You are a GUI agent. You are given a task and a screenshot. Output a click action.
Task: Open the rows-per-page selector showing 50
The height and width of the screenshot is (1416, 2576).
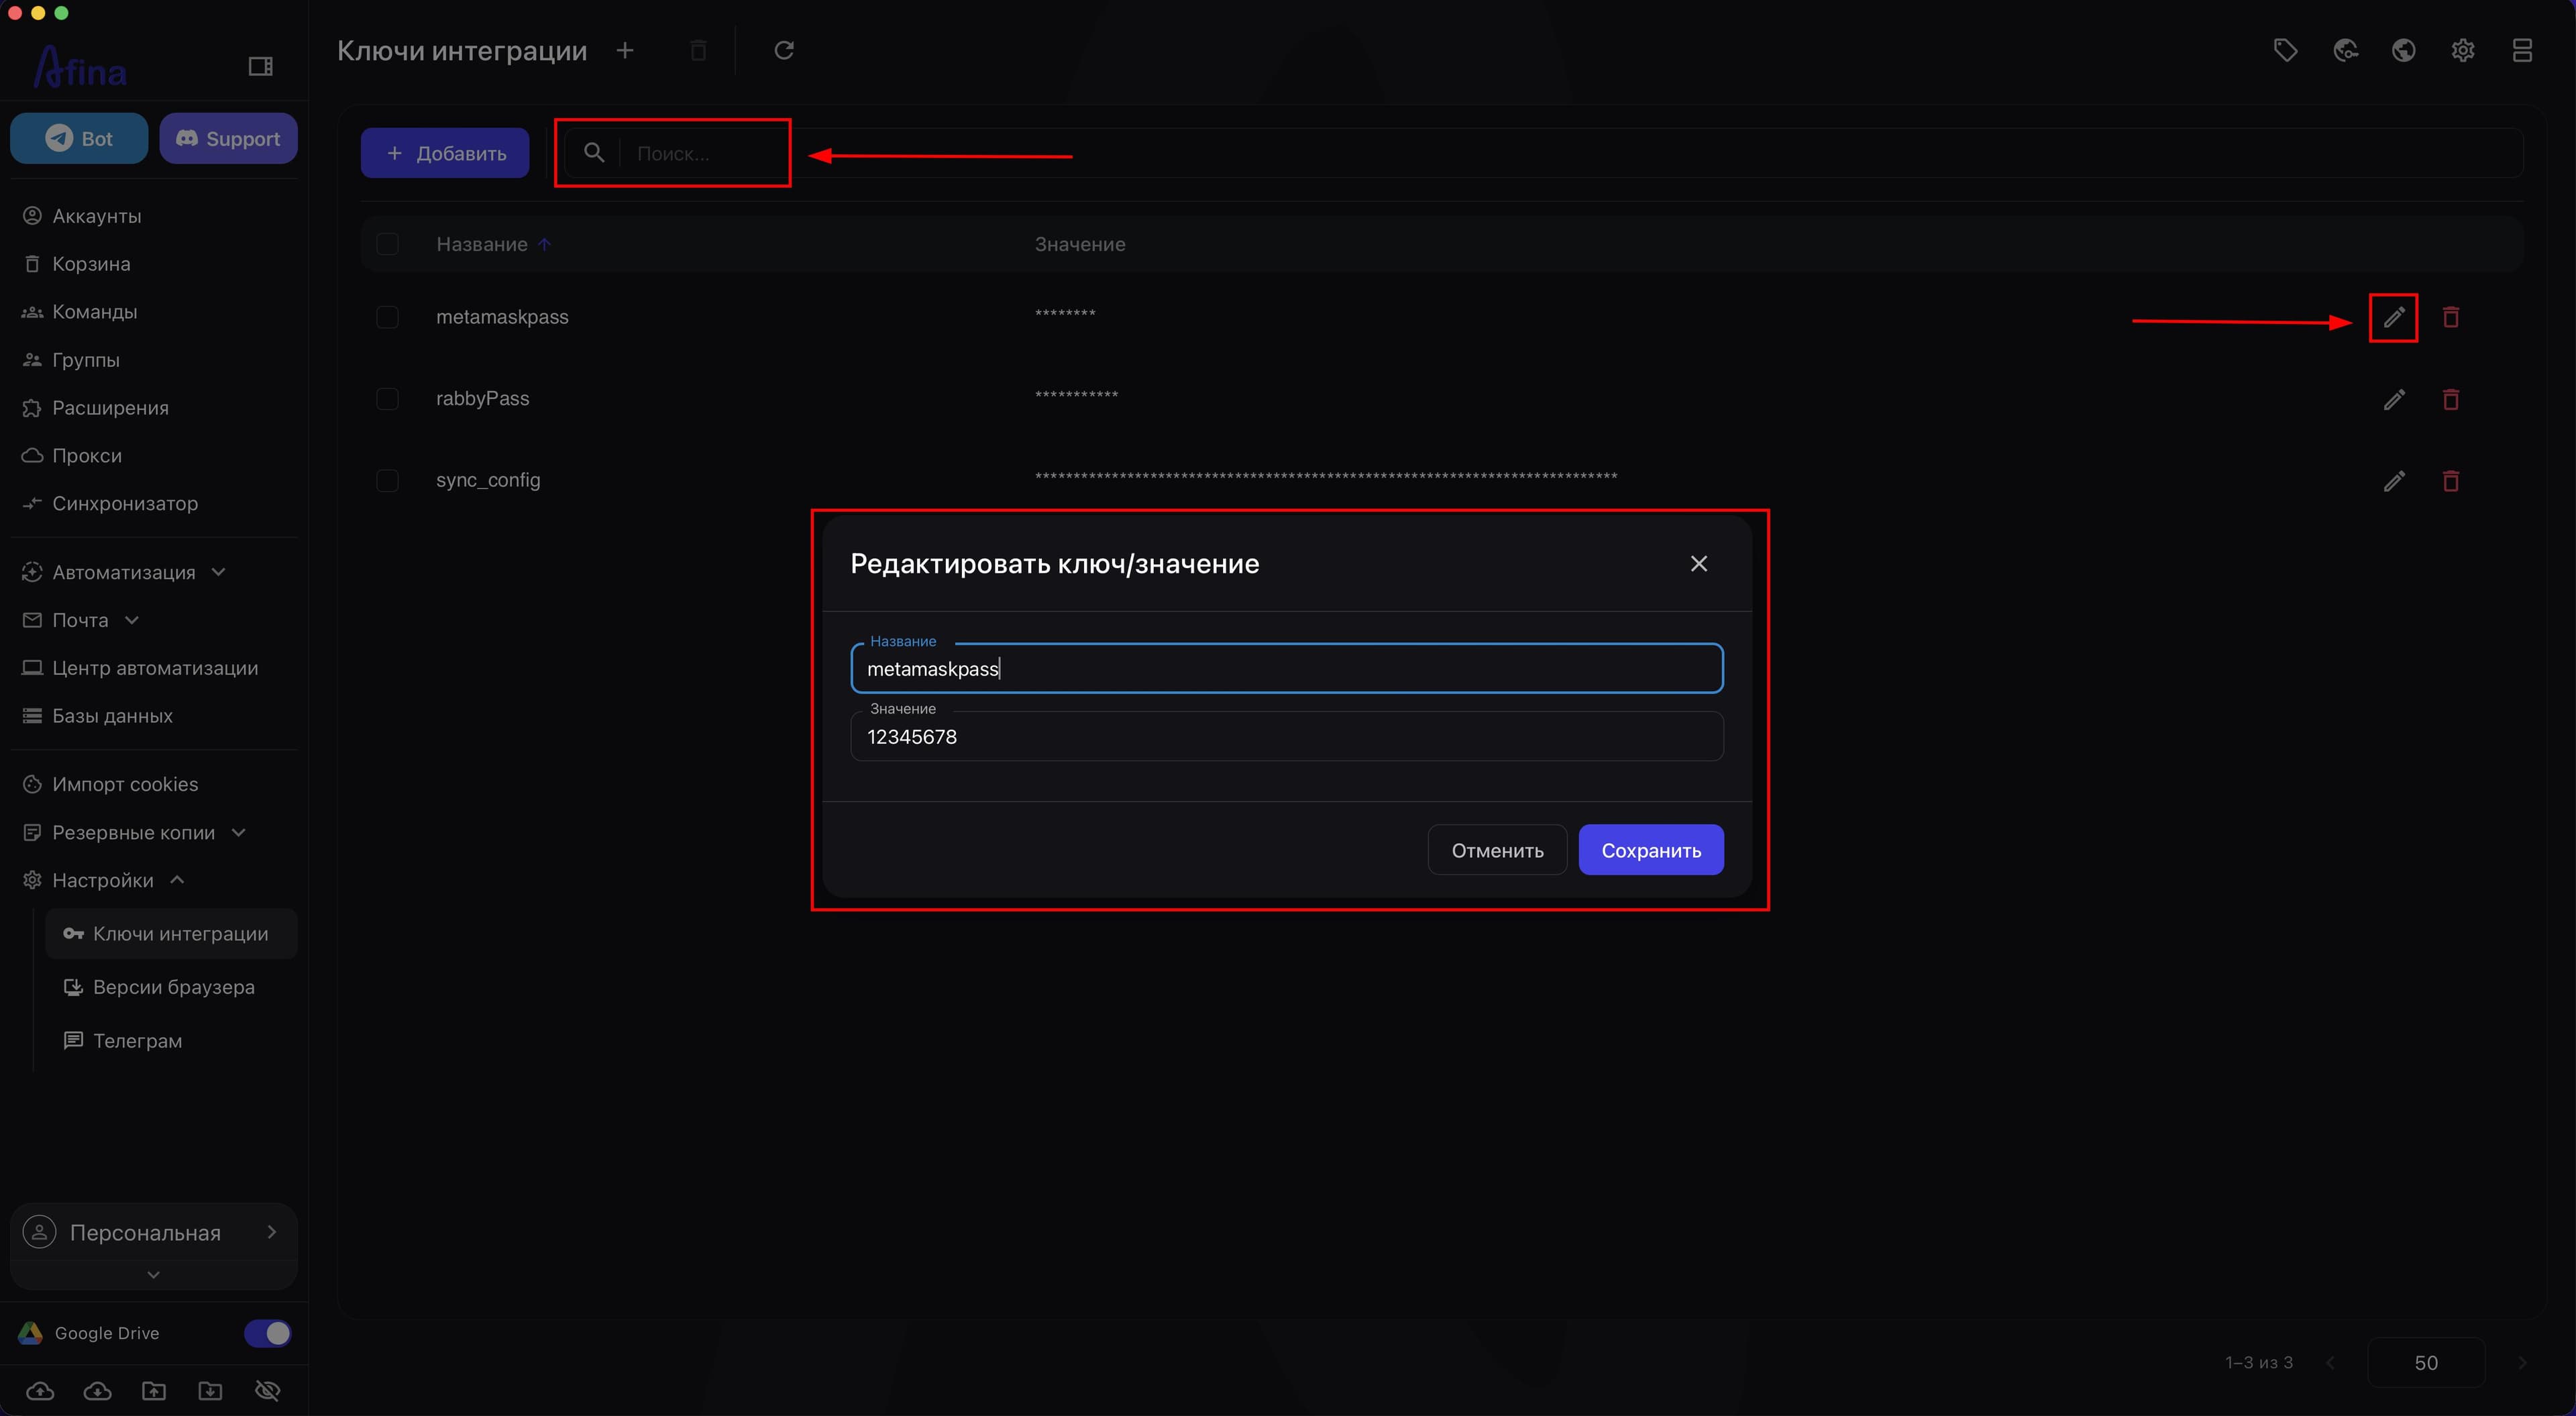tap(2426, 1363)
